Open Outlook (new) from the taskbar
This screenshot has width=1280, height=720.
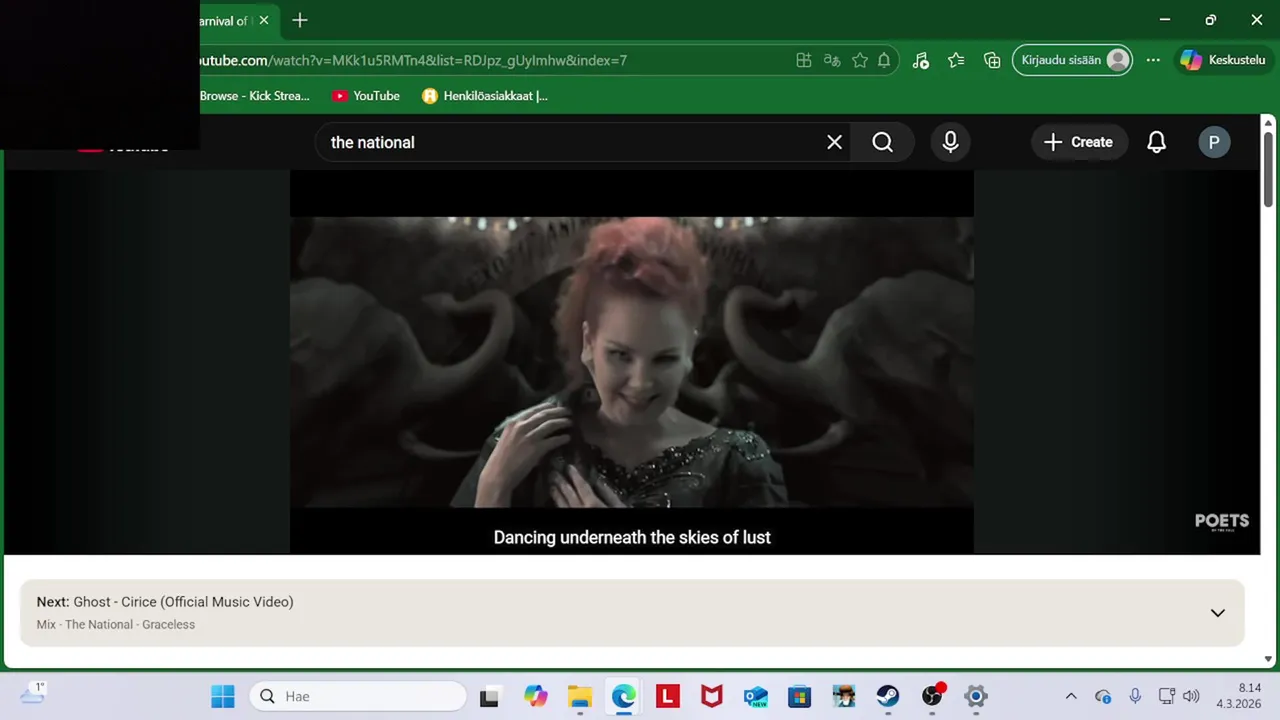click(x=756, y=696)
